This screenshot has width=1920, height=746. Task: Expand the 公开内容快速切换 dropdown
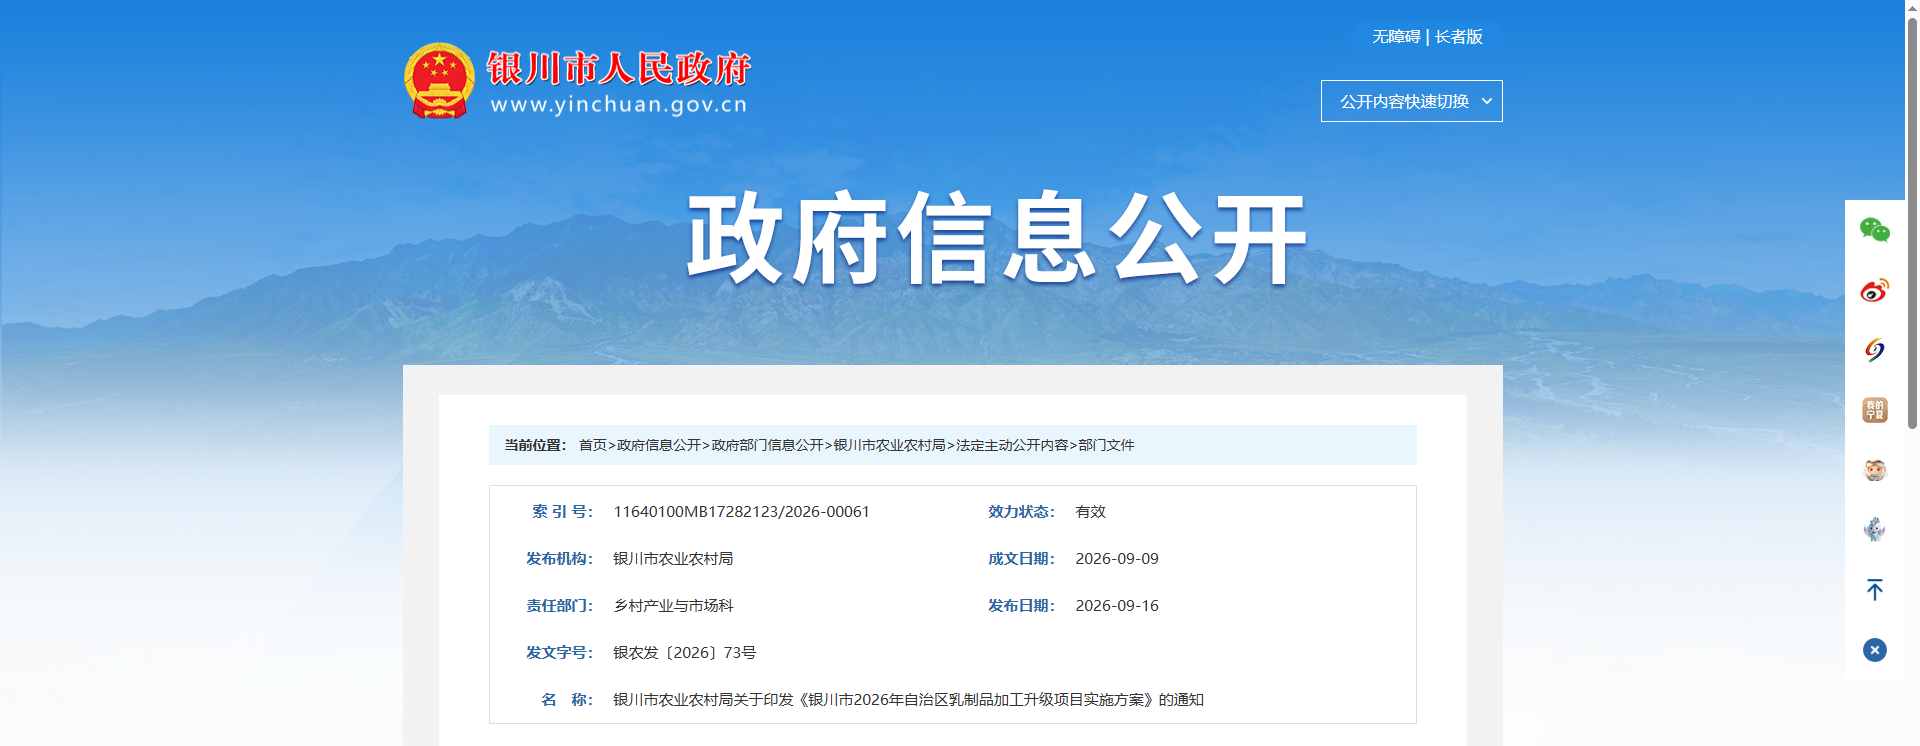[x=1411, y=101]
